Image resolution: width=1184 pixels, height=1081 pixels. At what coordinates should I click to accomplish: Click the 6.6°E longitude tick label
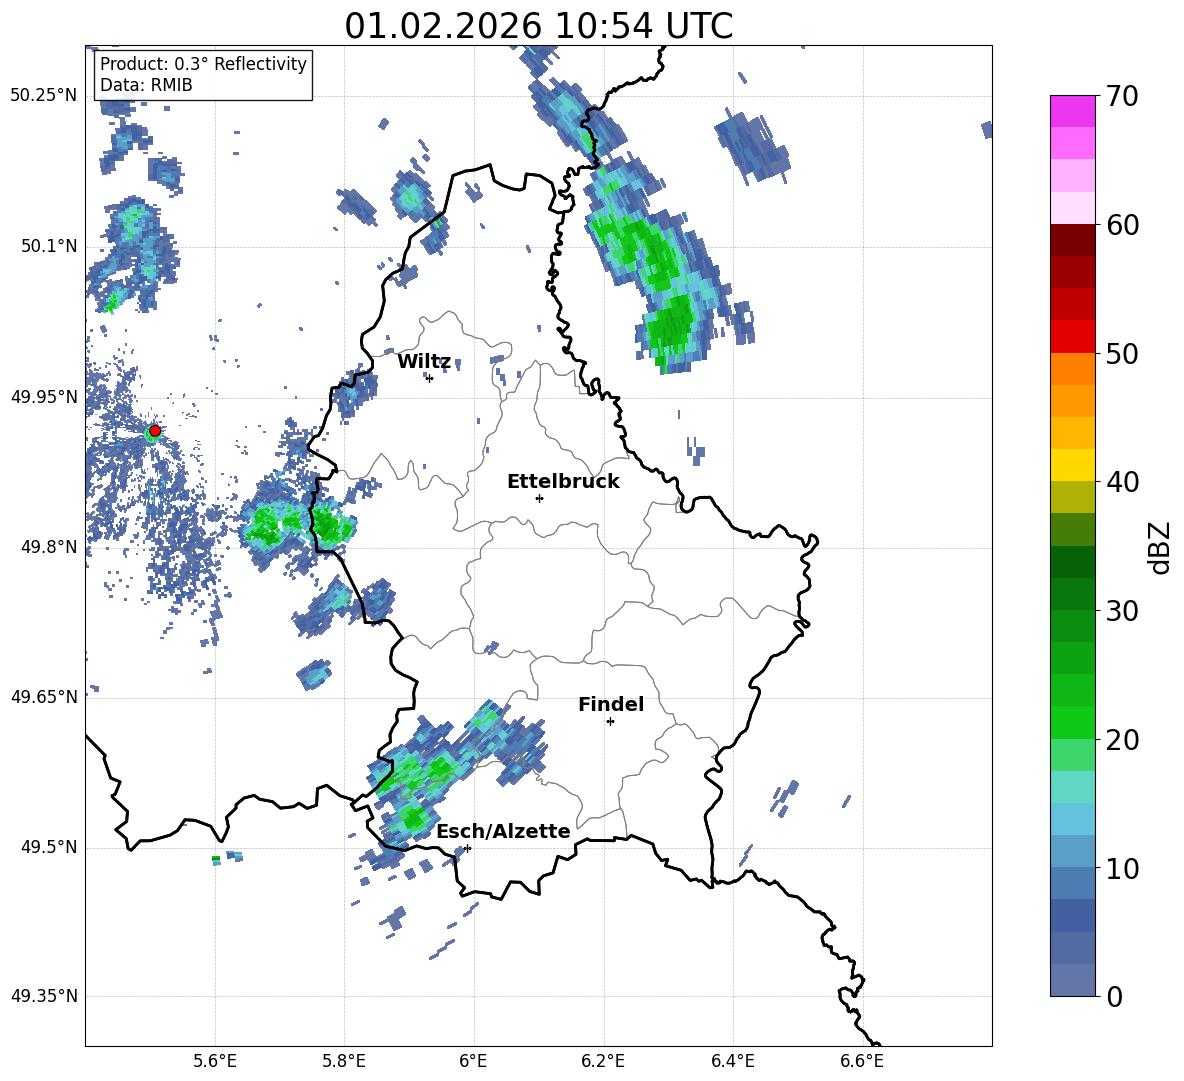(862, 1062)
